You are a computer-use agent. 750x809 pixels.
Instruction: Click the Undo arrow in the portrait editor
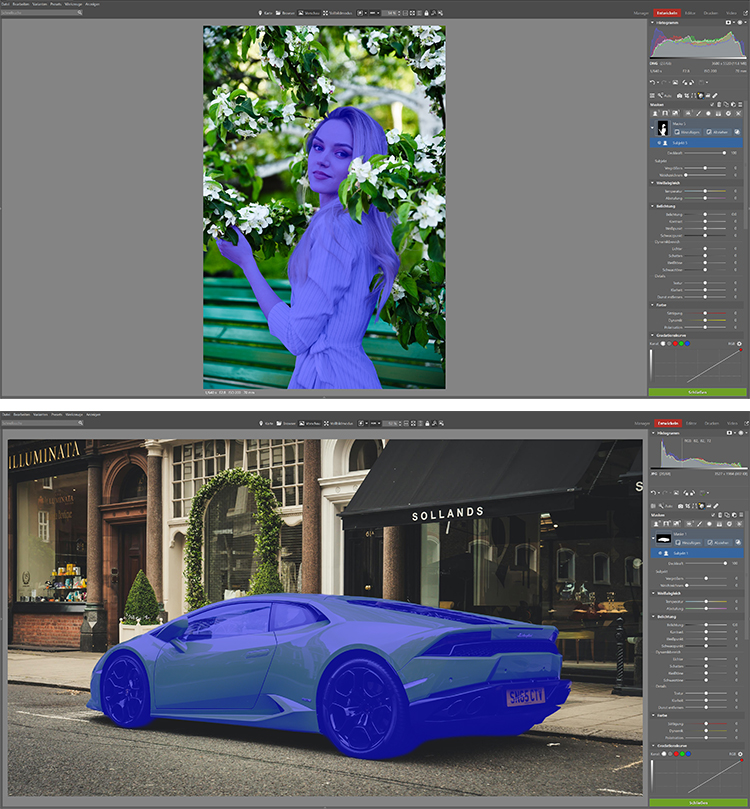653,82
